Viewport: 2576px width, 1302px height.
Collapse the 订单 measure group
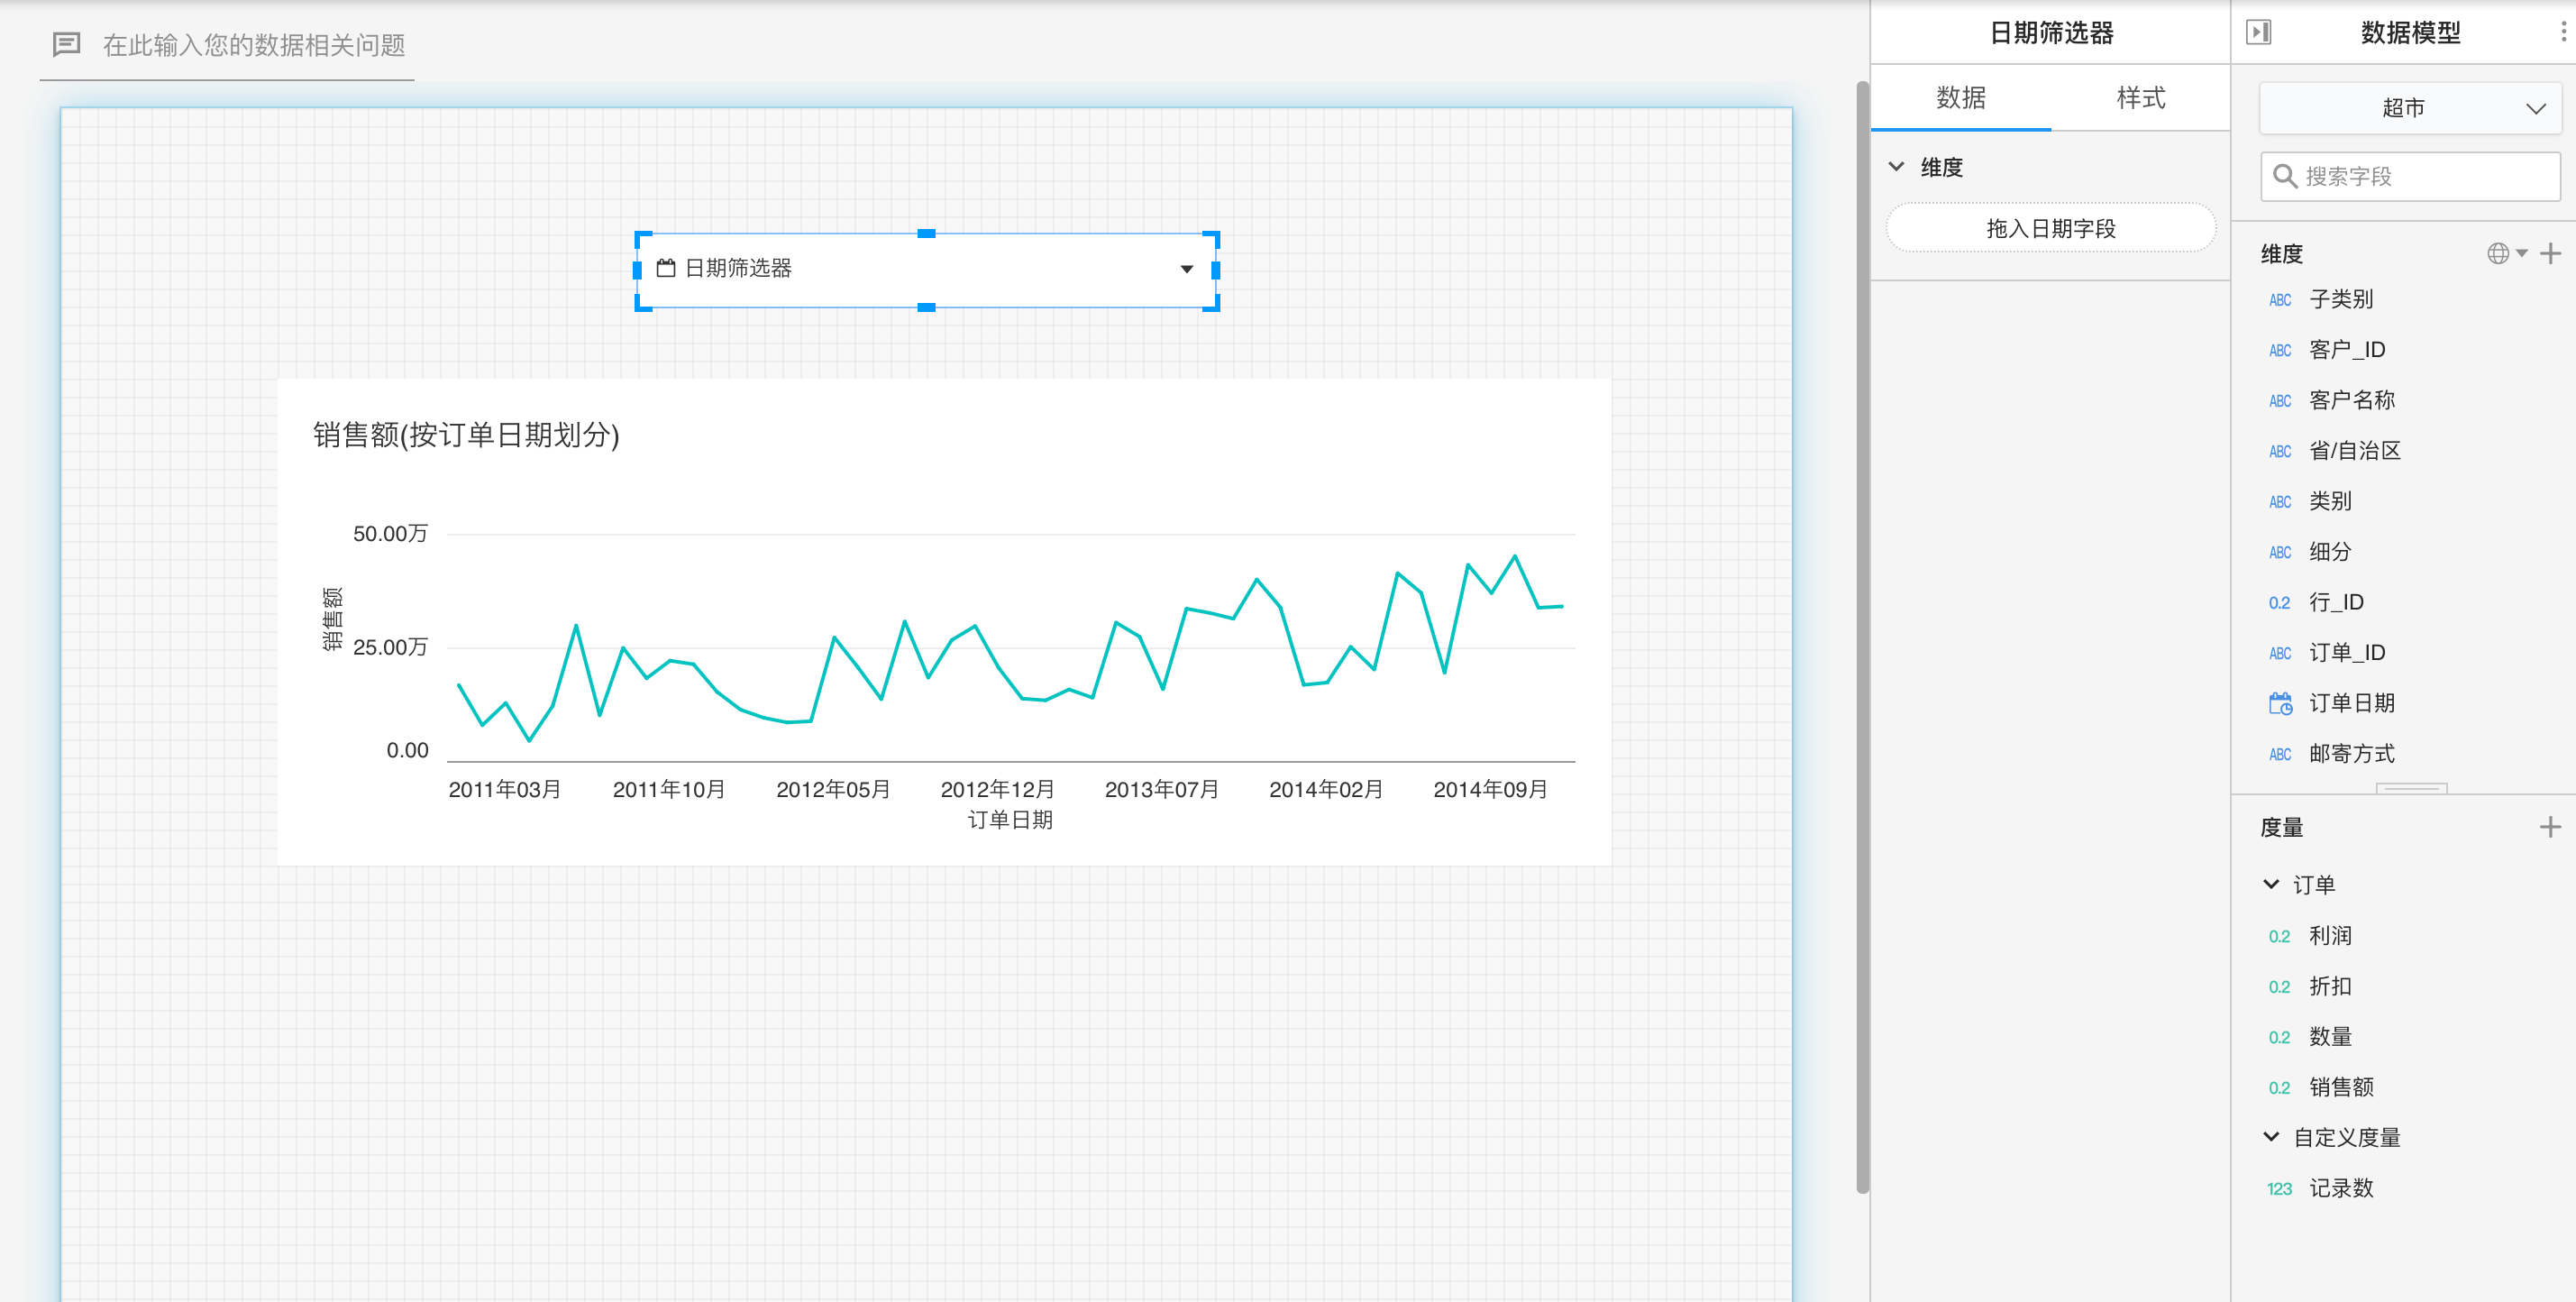point(2271,884)
